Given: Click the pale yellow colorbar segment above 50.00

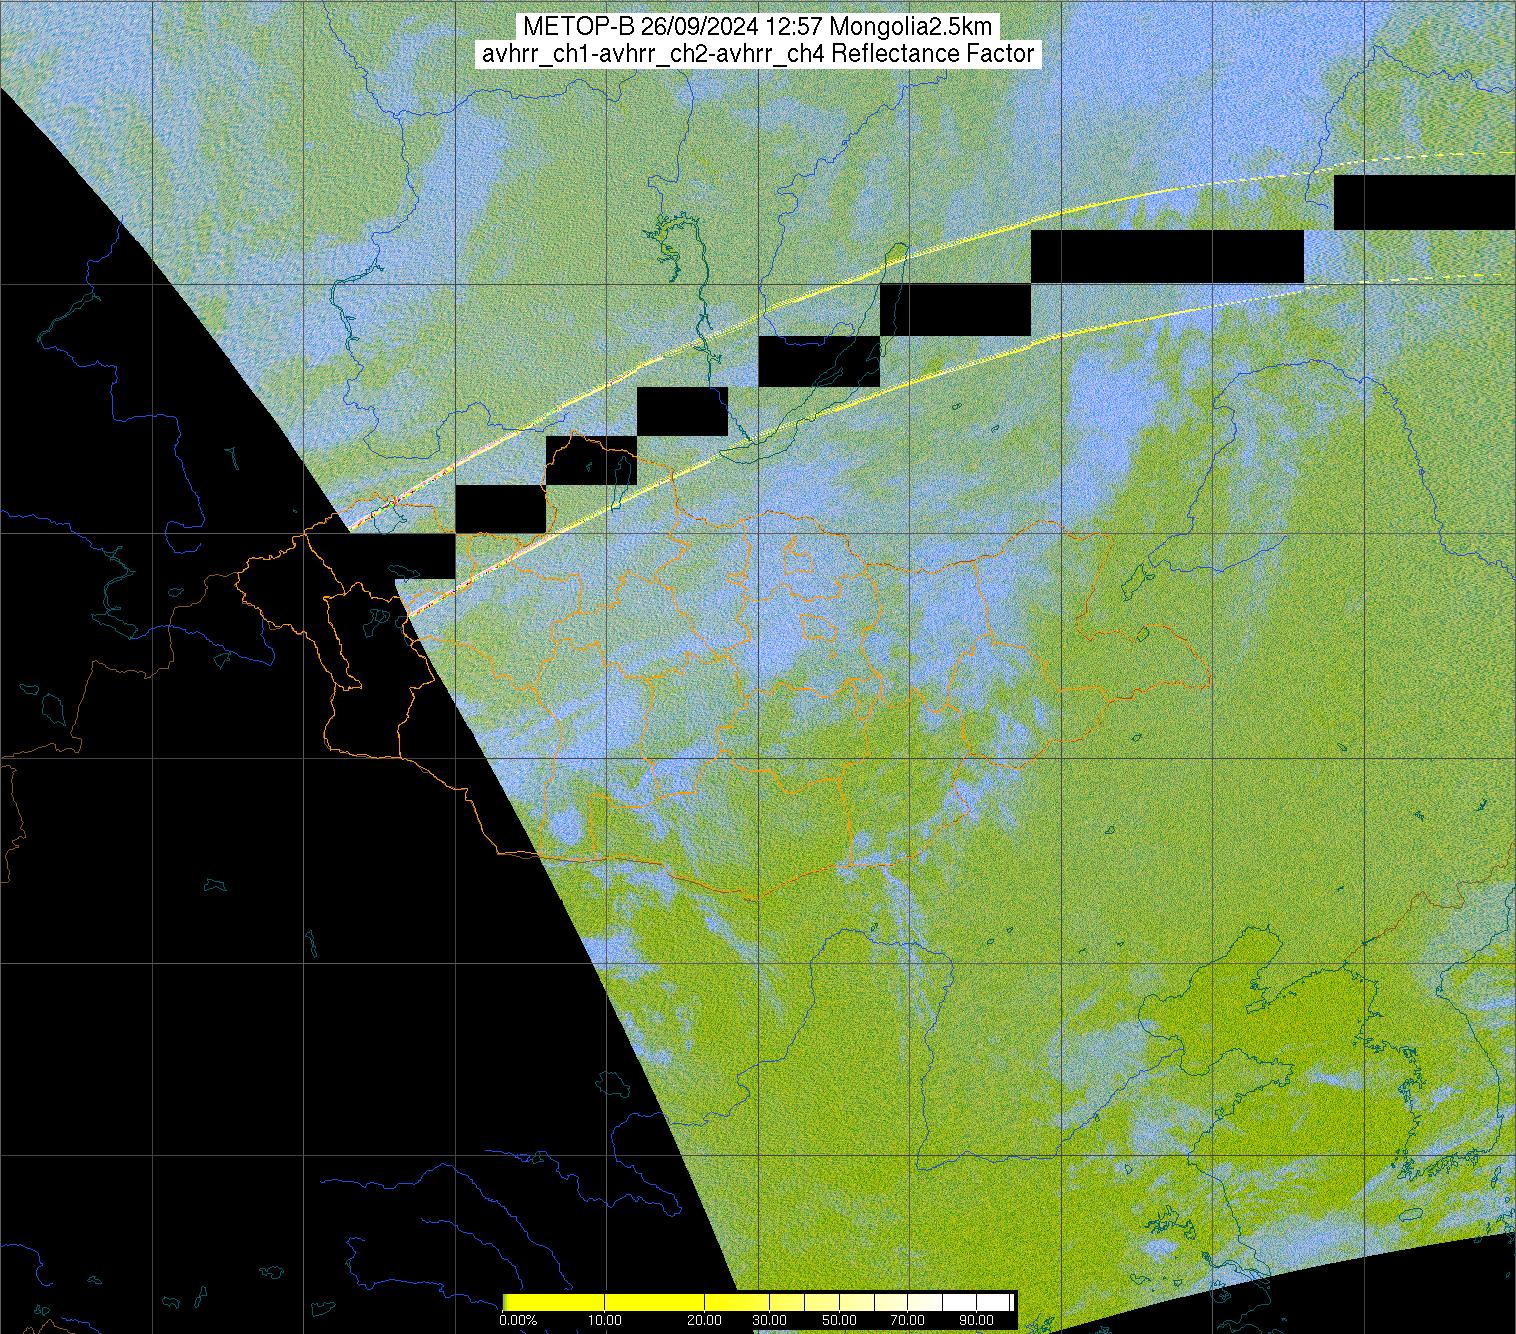Looking at the screenshot, I should (841, 1302).
